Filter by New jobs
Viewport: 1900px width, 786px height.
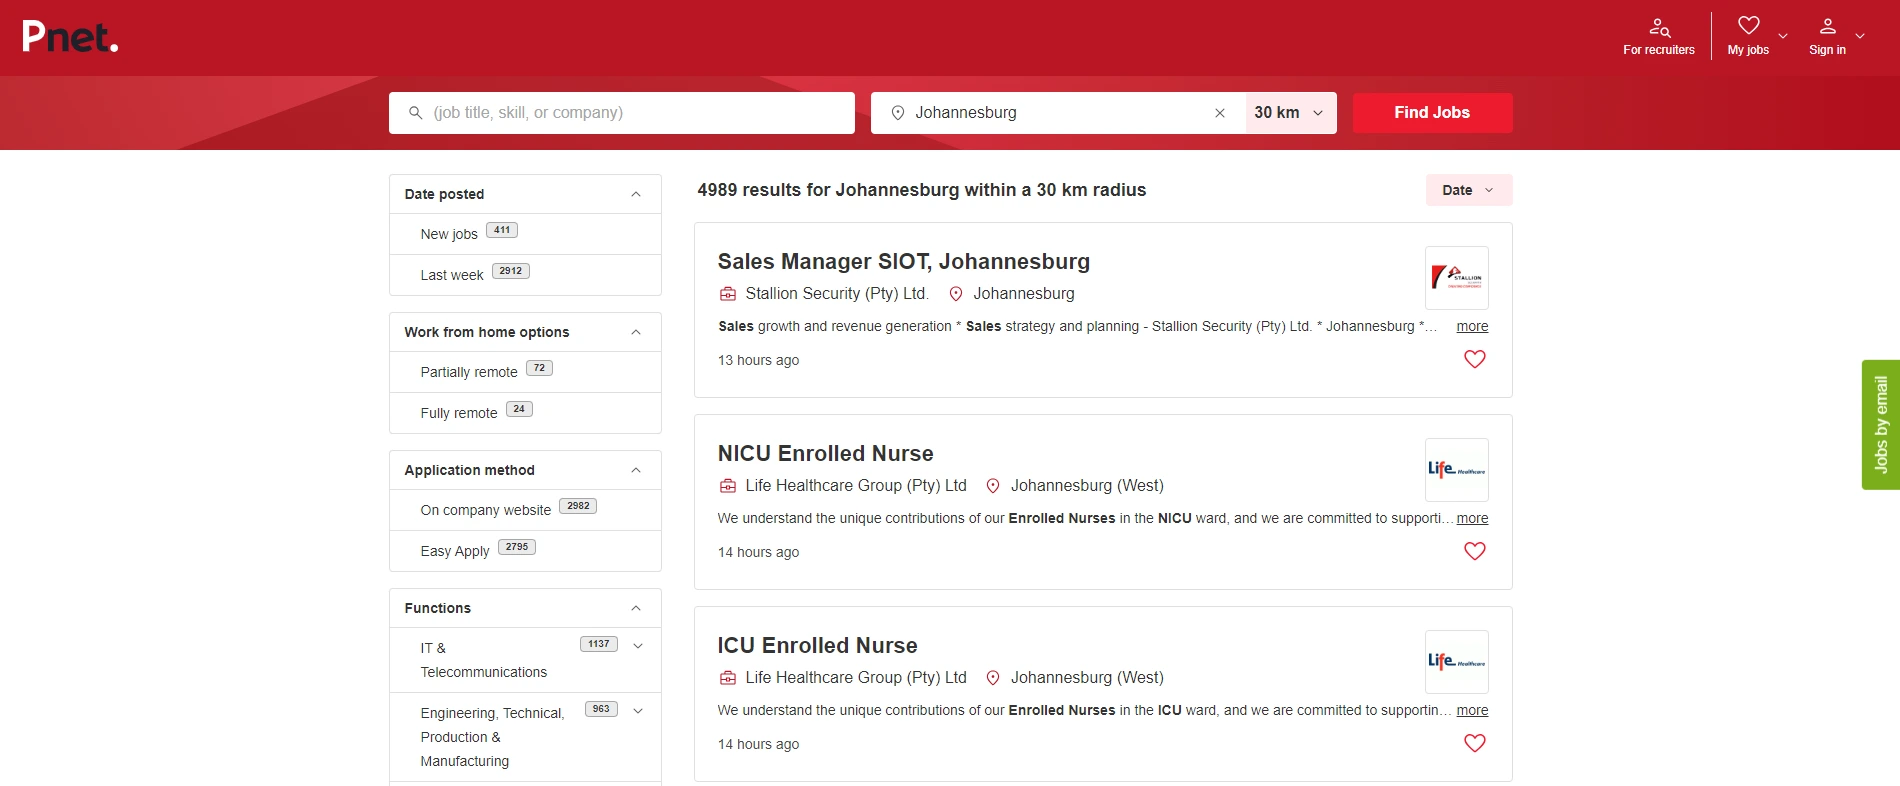pyautogui.click(x=449, y=234)
